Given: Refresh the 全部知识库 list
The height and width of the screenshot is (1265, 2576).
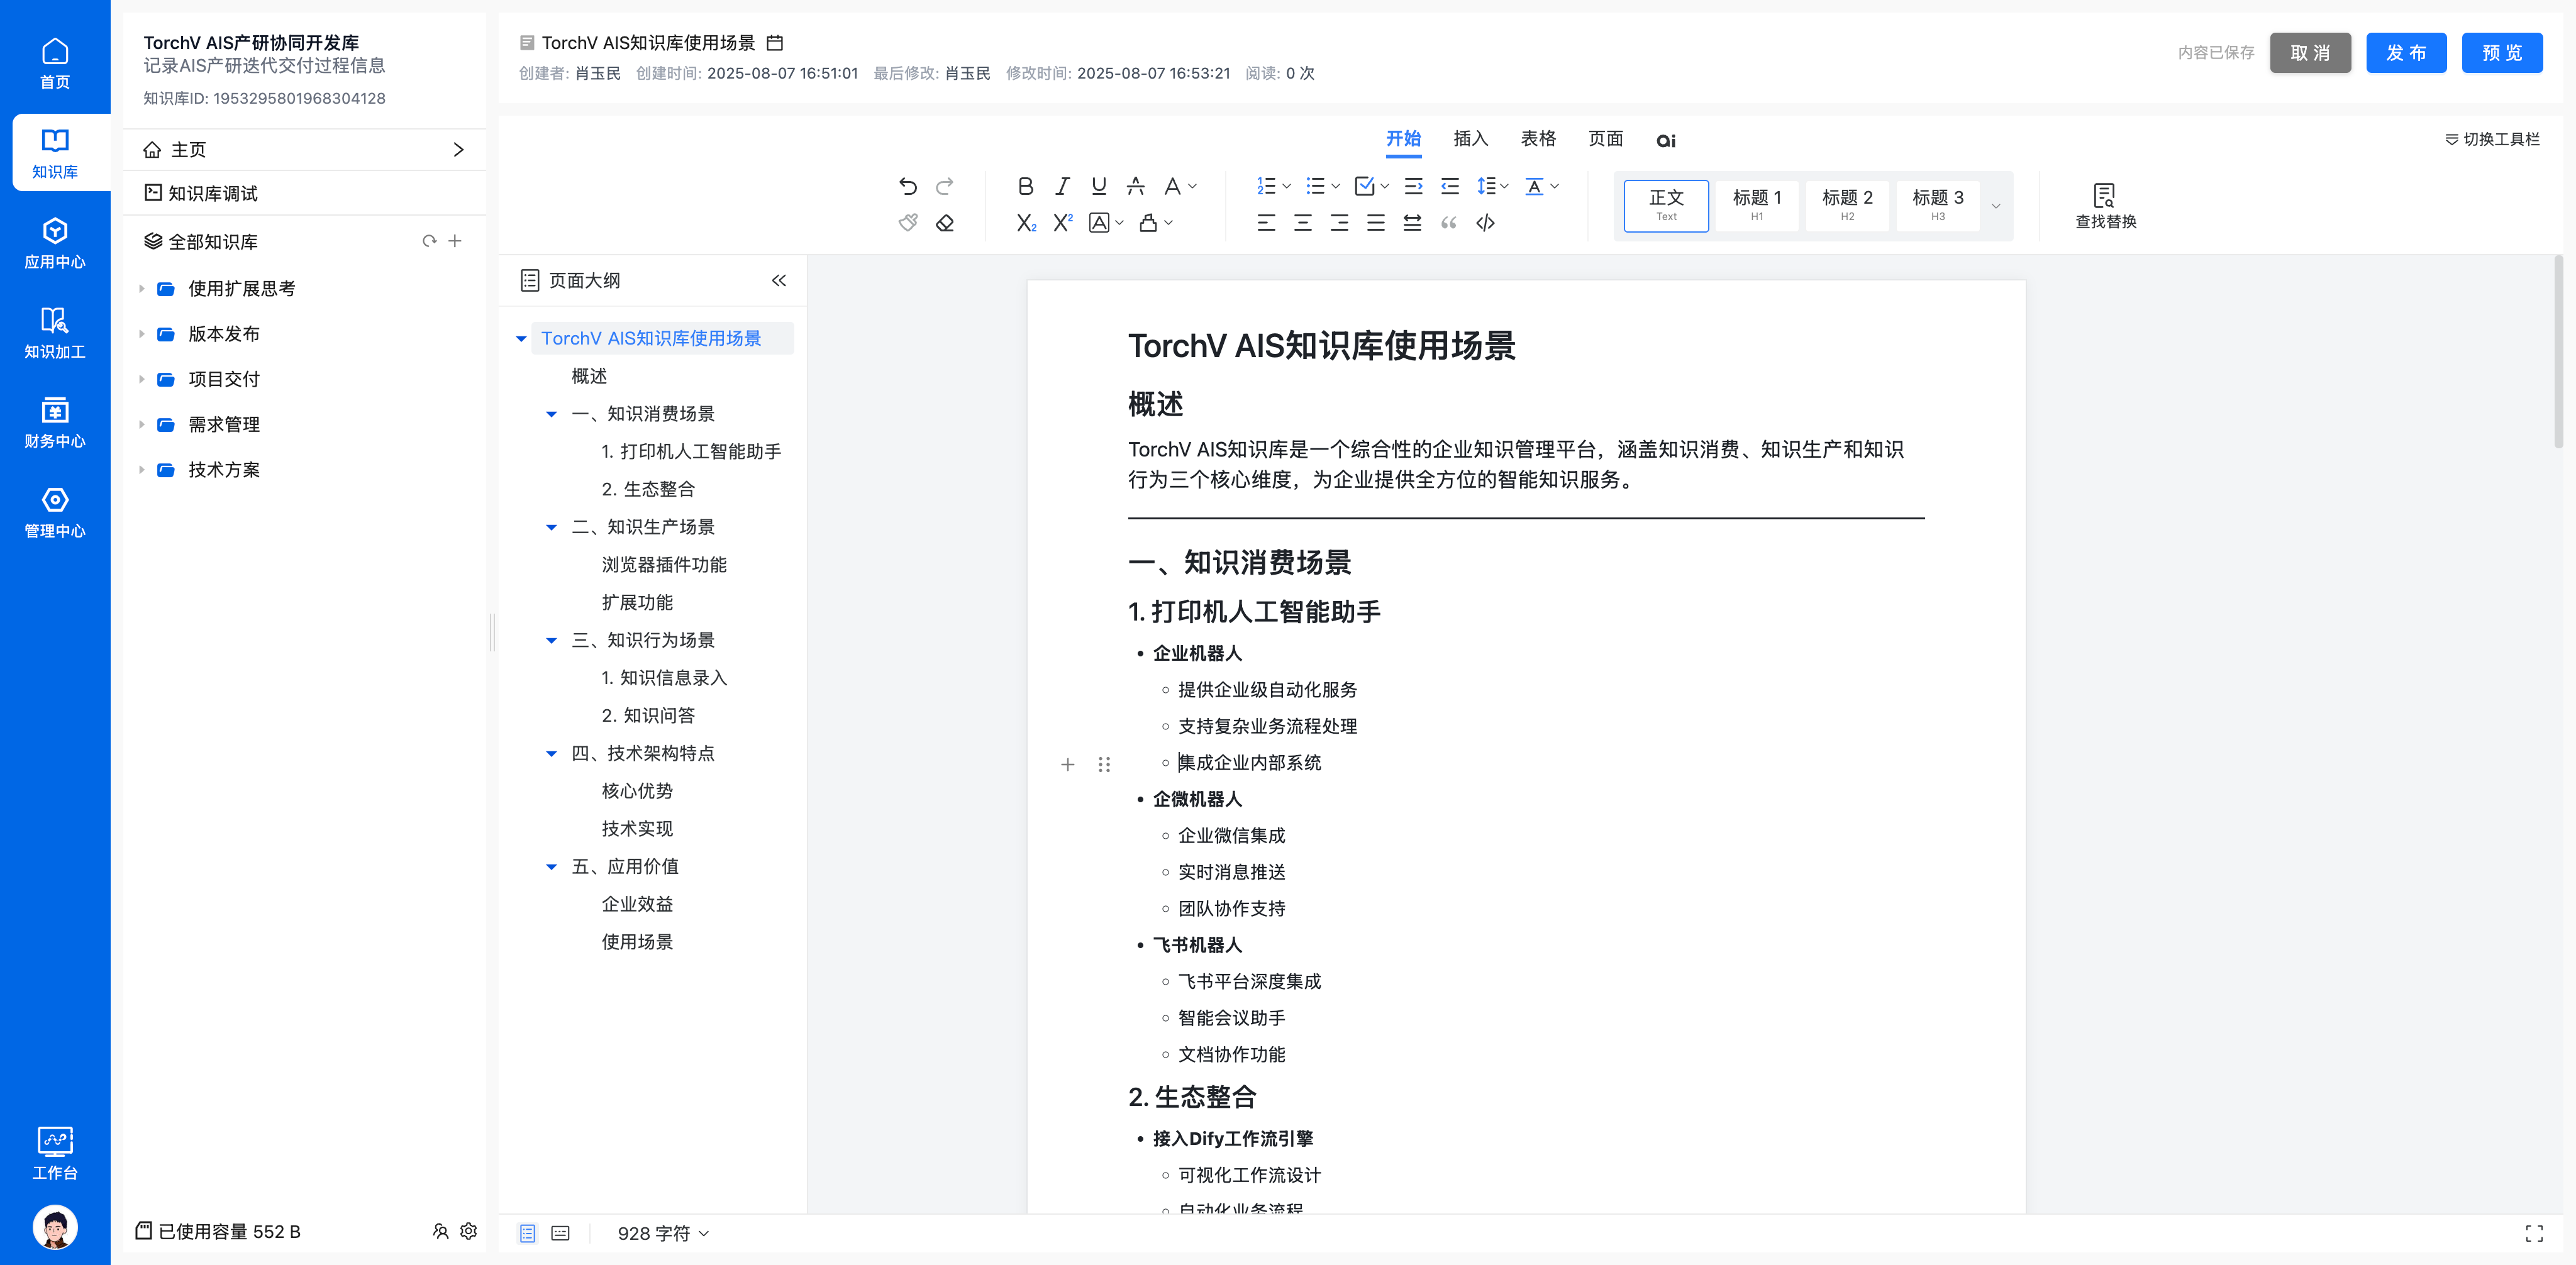Looking at the screenshot, I should click(x=429, y=241).
